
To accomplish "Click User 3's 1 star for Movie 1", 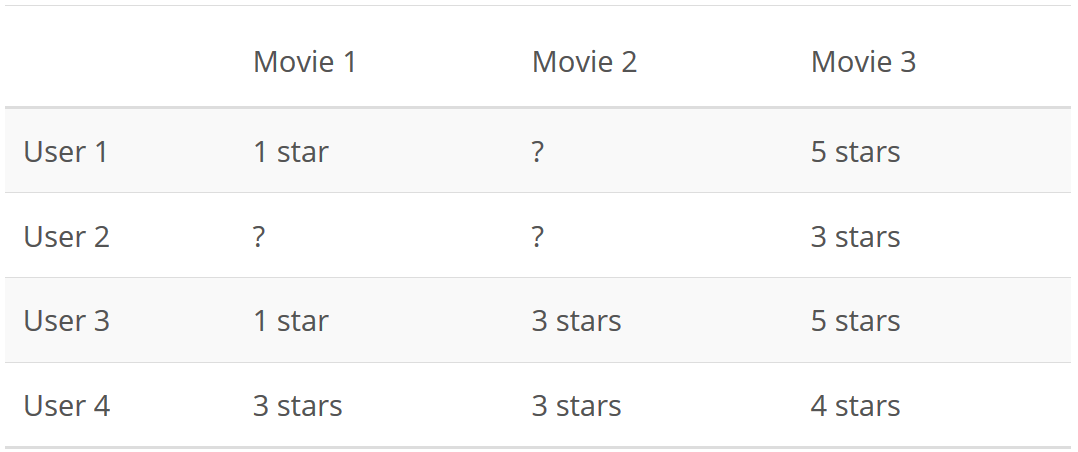I will (291, 321).
